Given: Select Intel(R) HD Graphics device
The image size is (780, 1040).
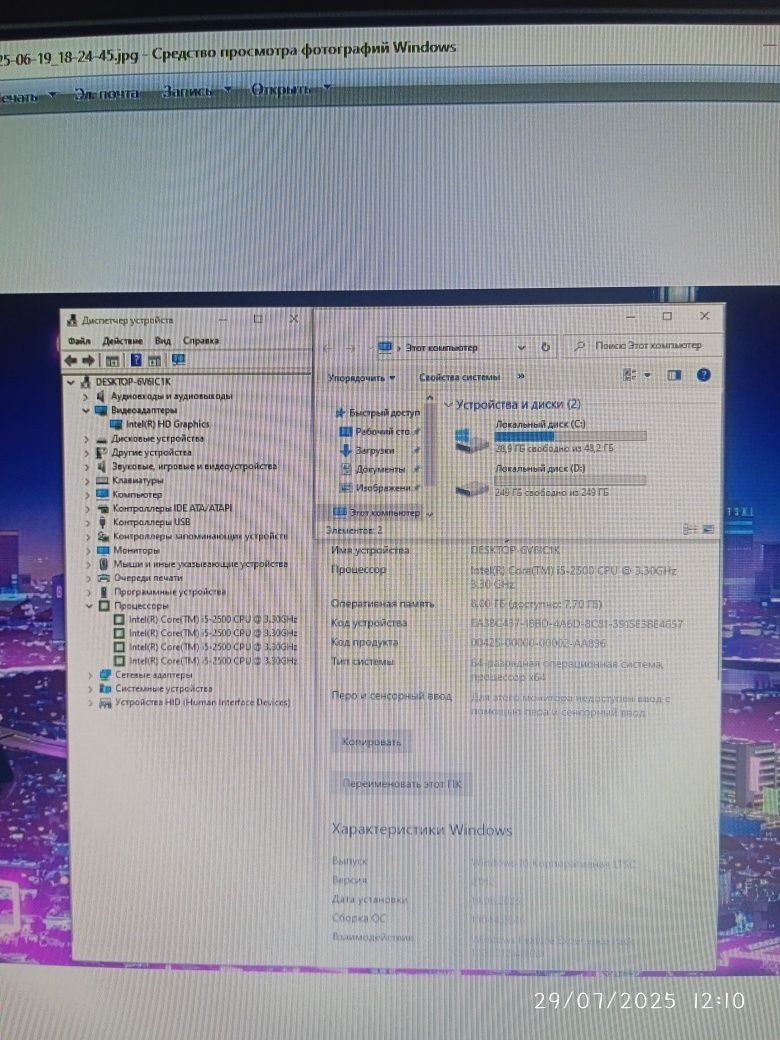Looking at the screenshot, I should pos(167,424).
